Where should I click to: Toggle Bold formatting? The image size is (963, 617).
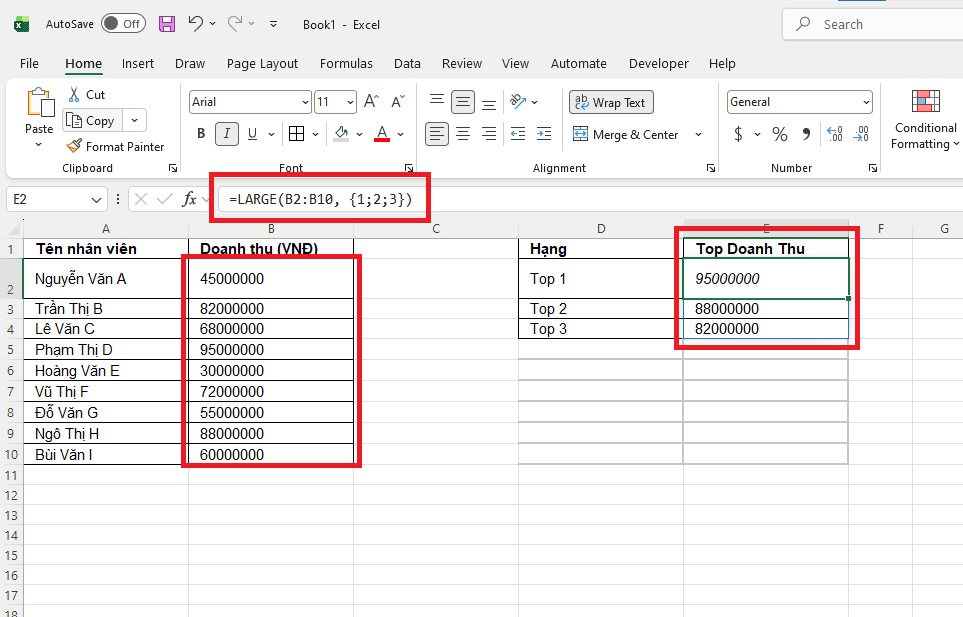pyautogui.click(x=201, y=134)
